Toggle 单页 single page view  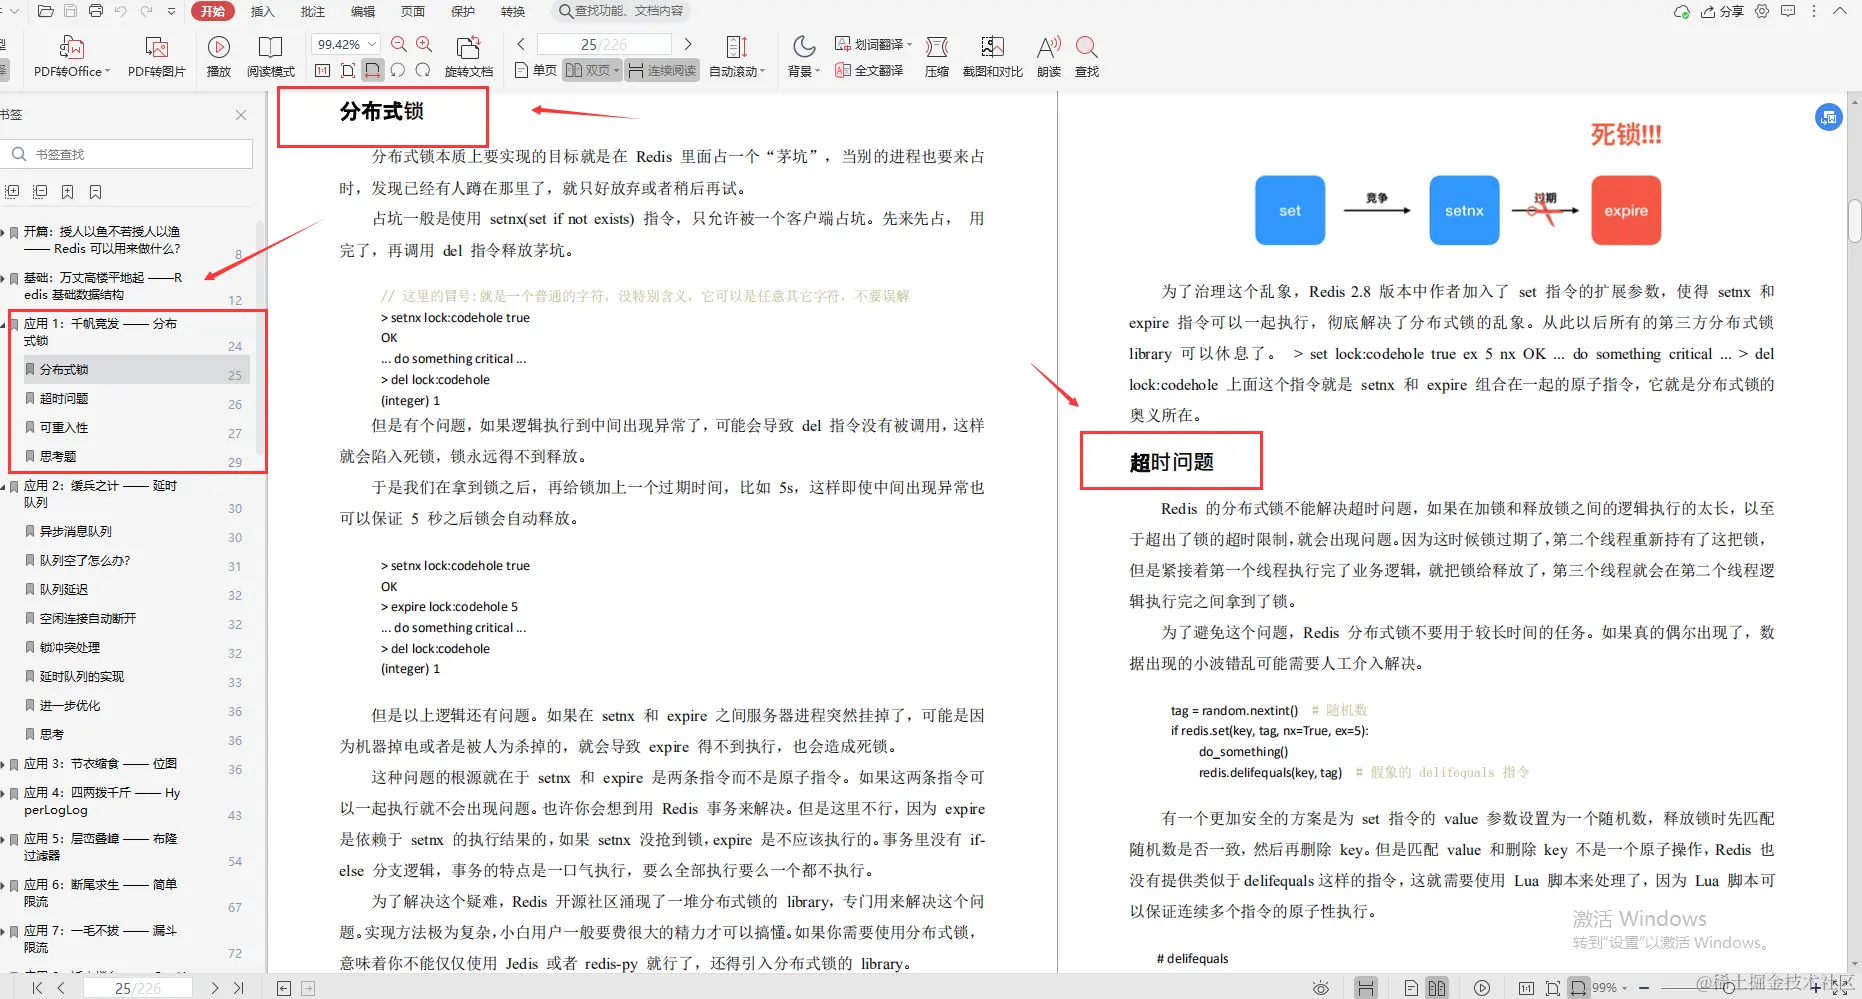click(x=535, y=70)
